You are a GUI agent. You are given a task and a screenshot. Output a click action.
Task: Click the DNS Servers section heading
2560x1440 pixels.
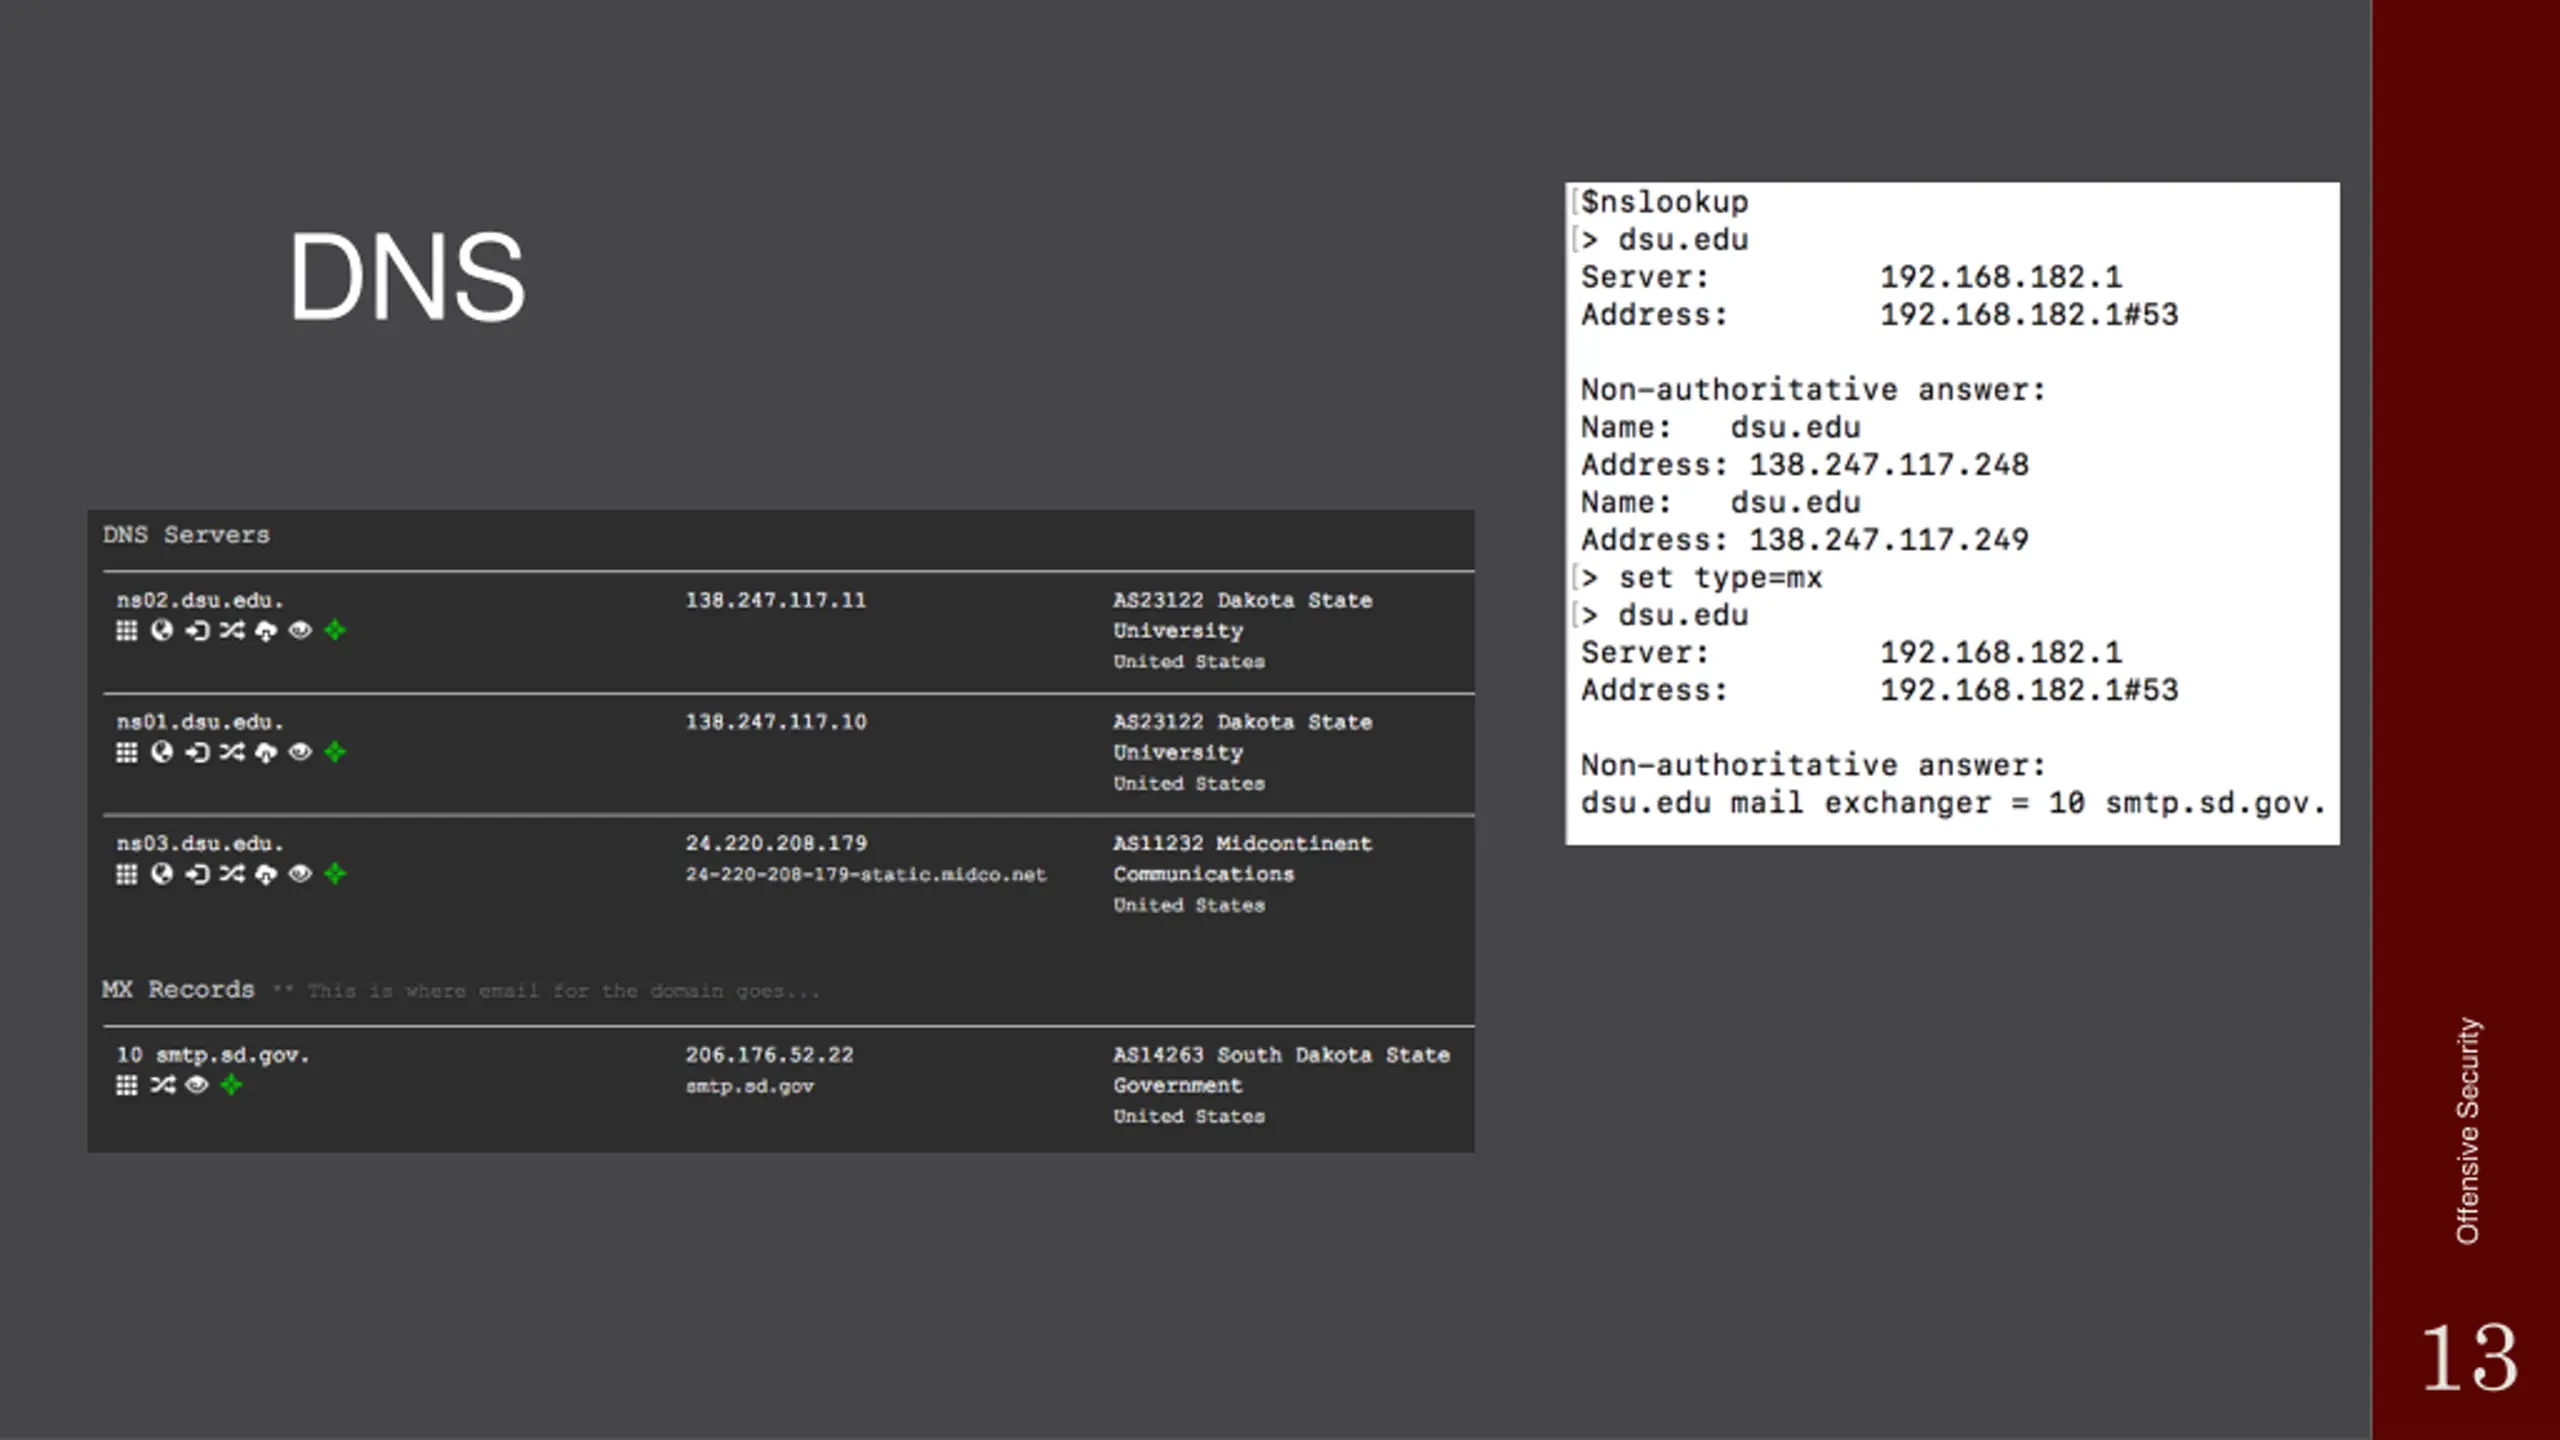186,535
